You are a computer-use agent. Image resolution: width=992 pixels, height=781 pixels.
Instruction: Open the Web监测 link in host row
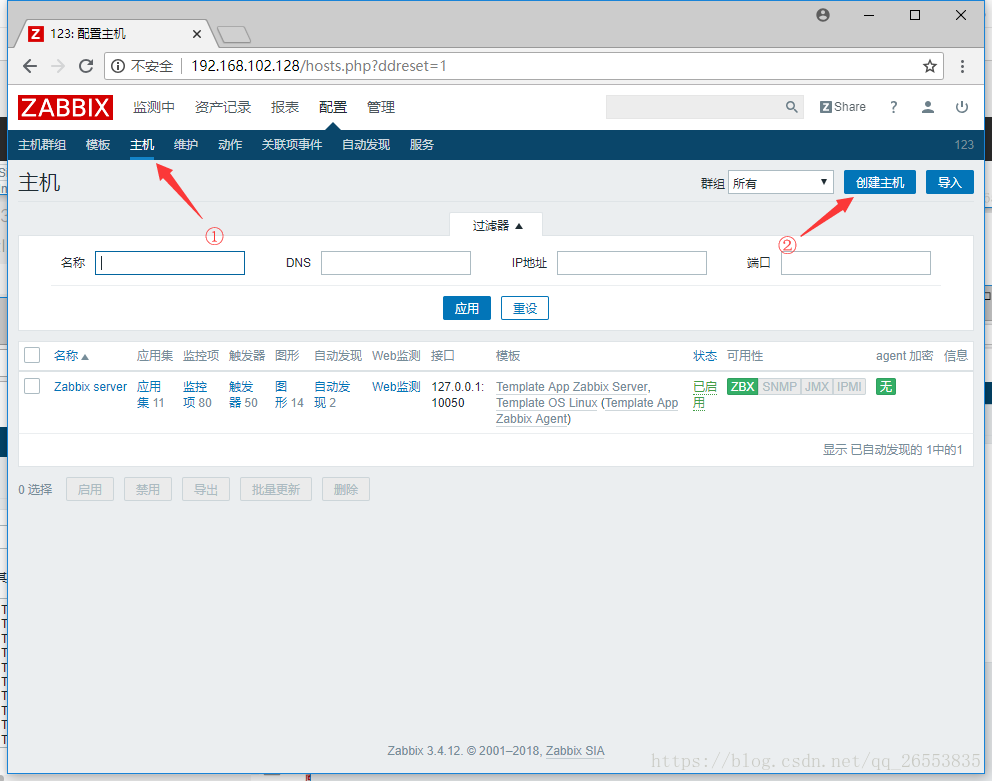click(396, 387)
